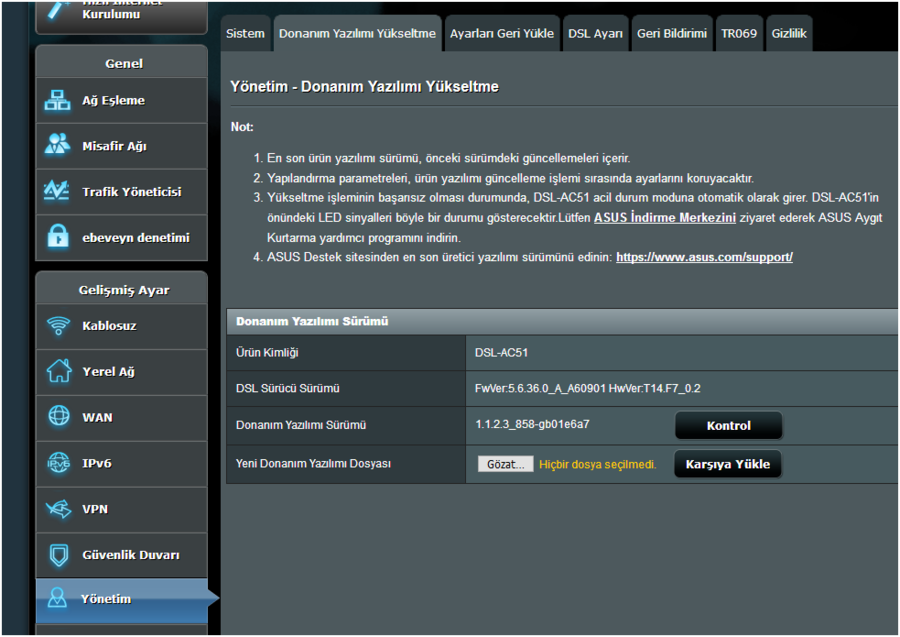Click the Trafik Yöneticisi traffic graph icon
The width and height of the screenshot is (900, 637).
point(57,191)
